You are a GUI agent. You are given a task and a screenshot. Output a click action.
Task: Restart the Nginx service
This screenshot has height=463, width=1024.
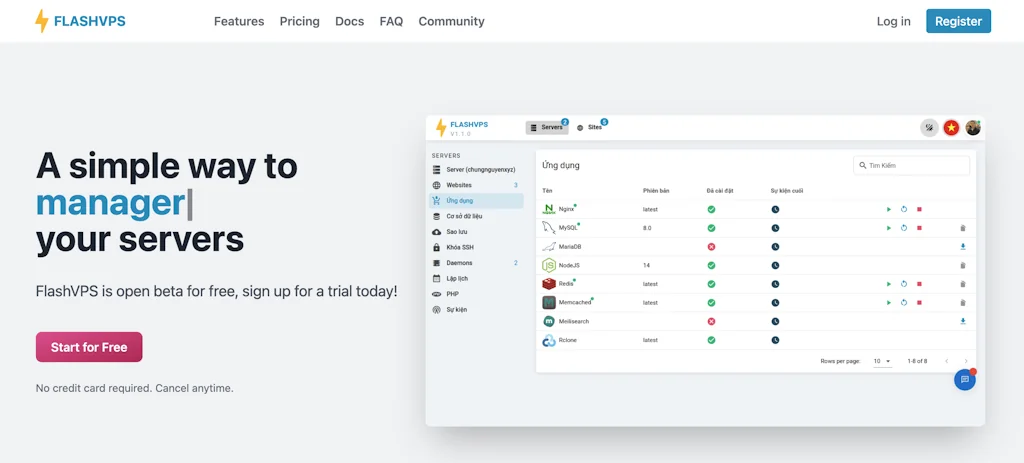point(904,210)
